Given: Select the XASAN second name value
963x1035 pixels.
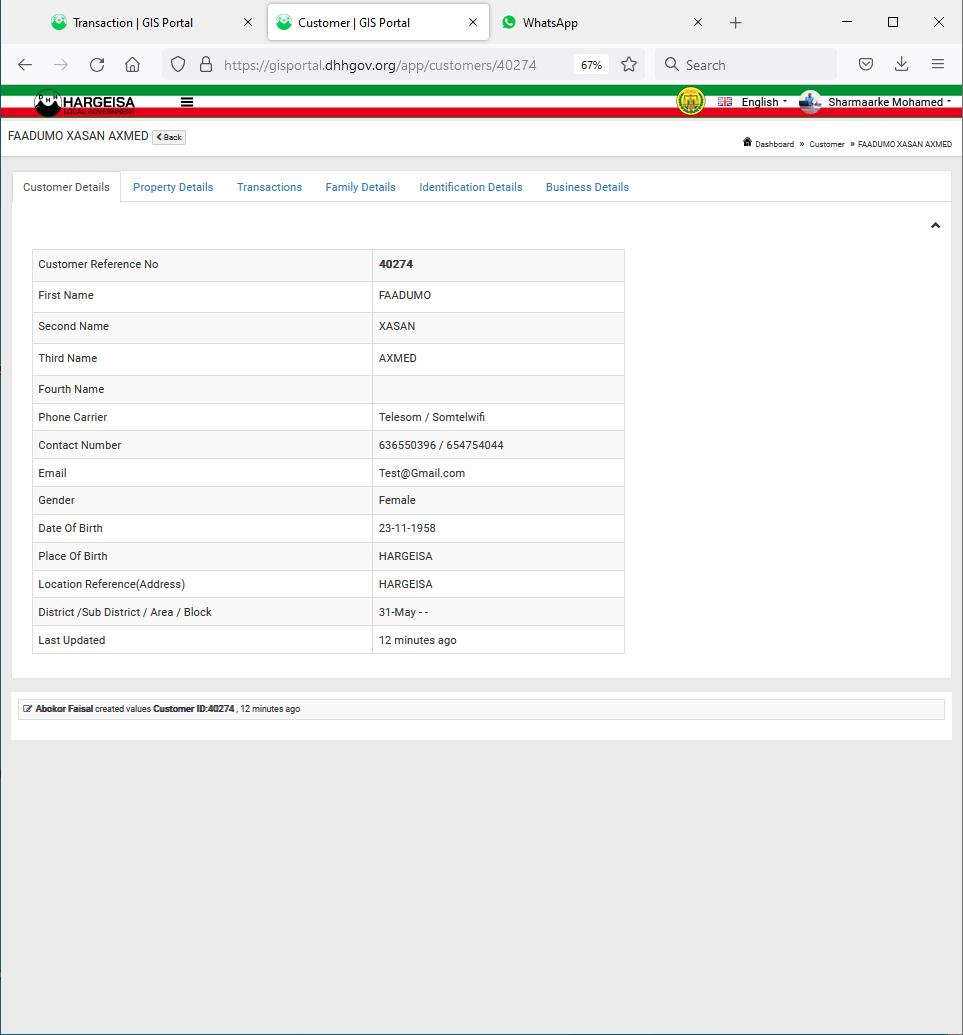Looking at the screenshot, I should (x=397, y=326).
